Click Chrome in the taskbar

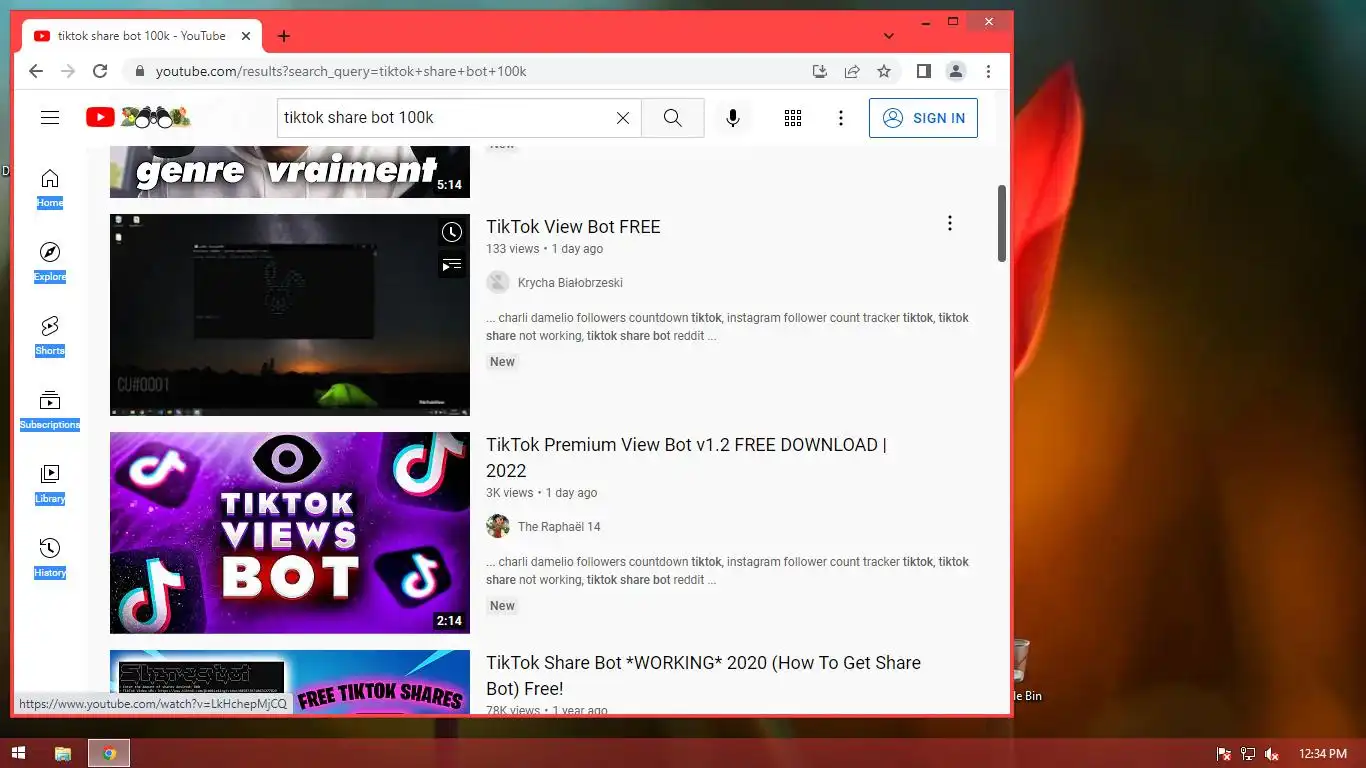(x=109, y=753)
